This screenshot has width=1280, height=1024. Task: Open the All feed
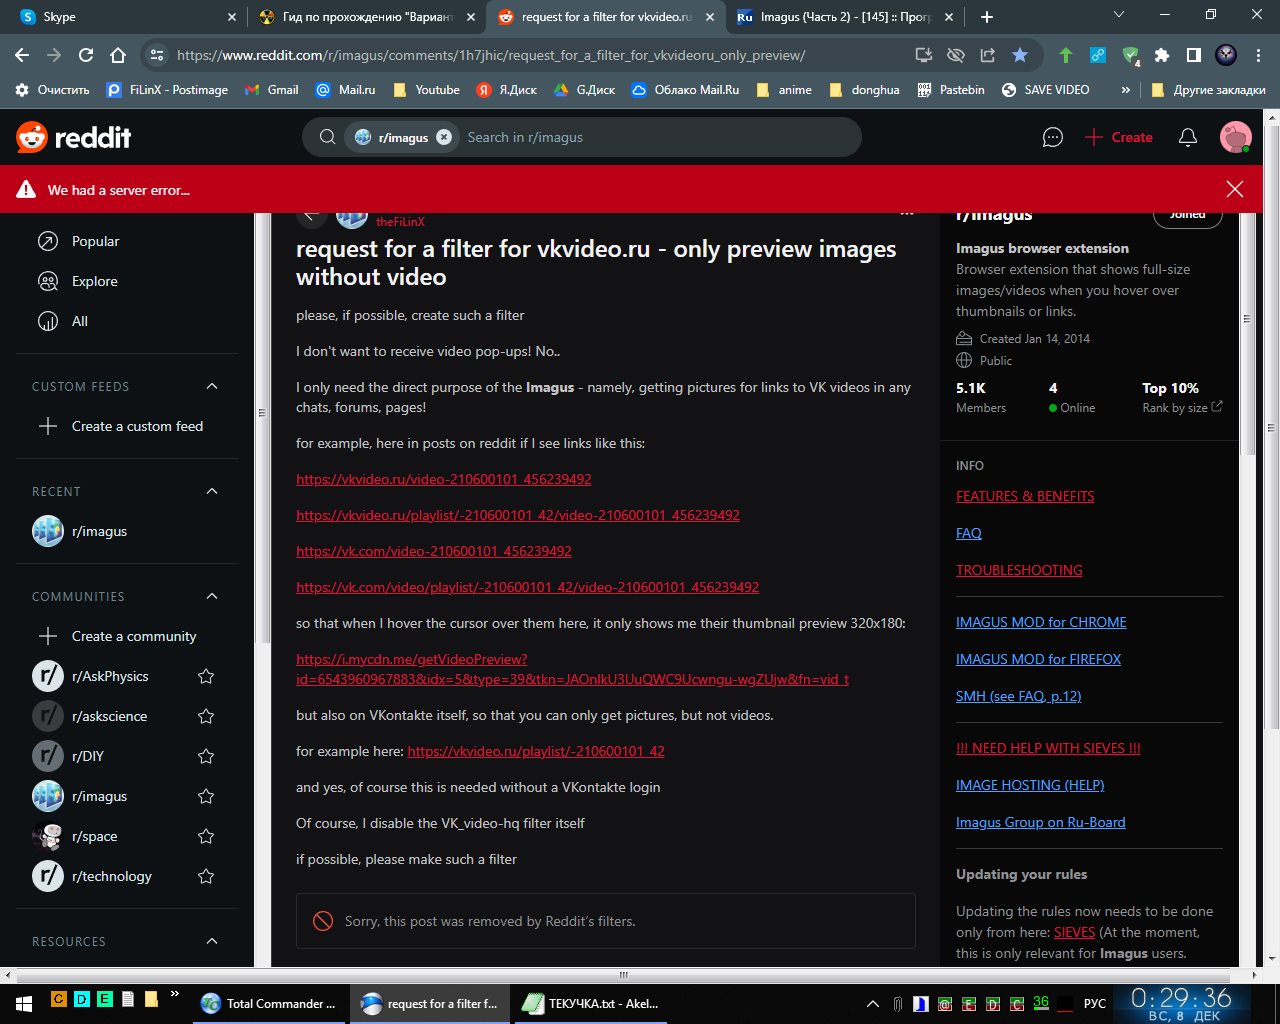pyautogui.click(x=127, y=321)
